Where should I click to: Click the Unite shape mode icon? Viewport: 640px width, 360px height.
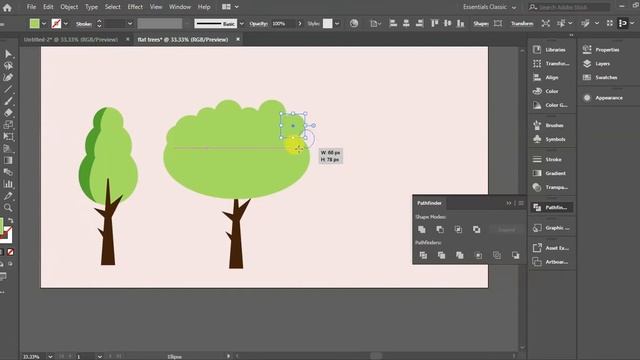pyautogui.click(x=422, y=229)
